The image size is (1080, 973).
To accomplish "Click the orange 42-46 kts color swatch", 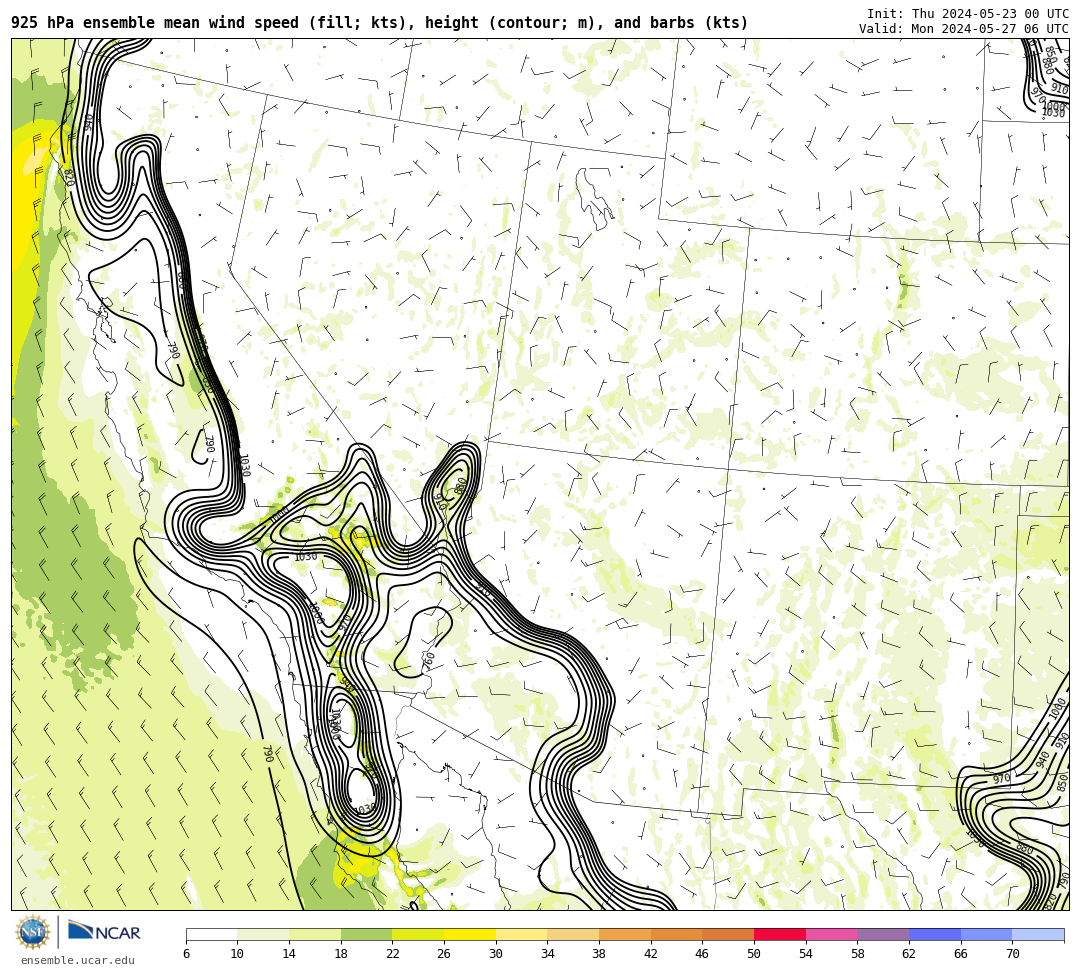I will click(676, 934).
